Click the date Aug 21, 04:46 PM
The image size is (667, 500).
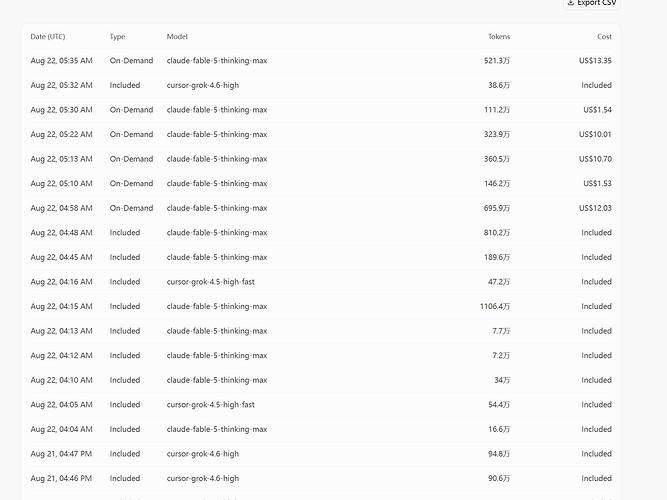(61, 479)
